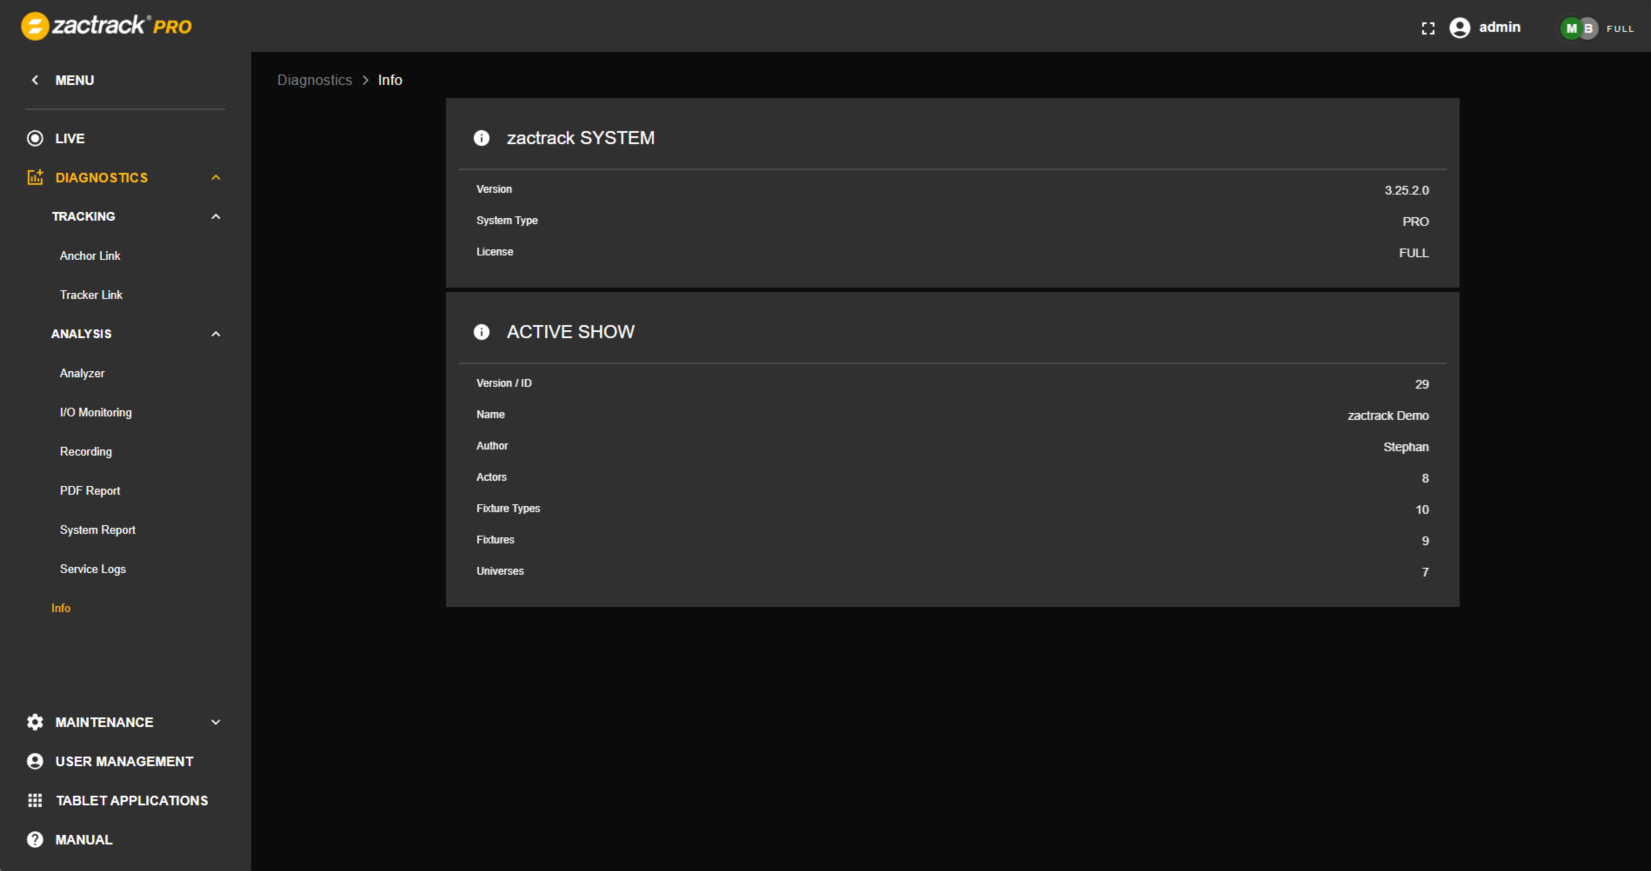Click the ACTIVE SHOW heading
1651x871 pixels.
tap(571, 332)
